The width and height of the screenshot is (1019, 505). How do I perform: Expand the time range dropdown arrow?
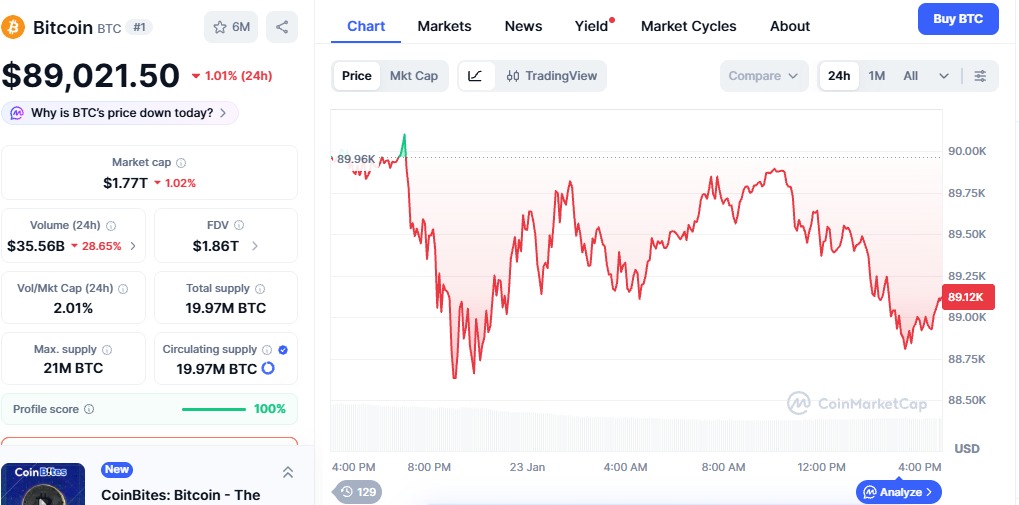coord(943,76)
